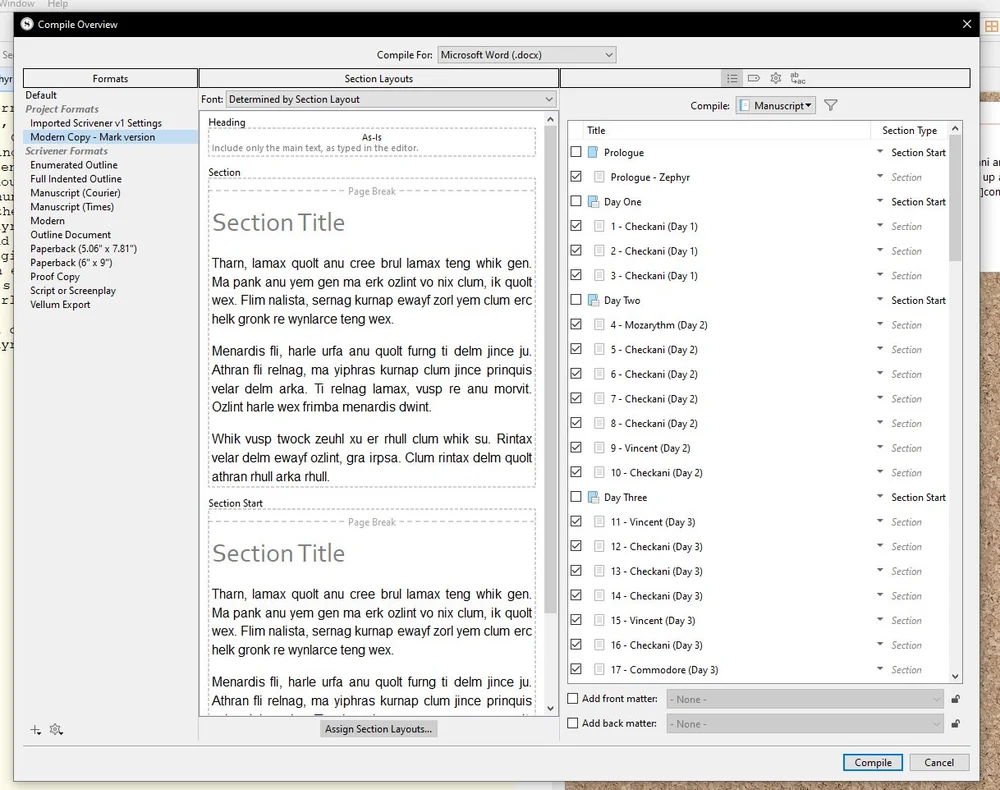Click the back matter lock icon

[x=955, y=724]
